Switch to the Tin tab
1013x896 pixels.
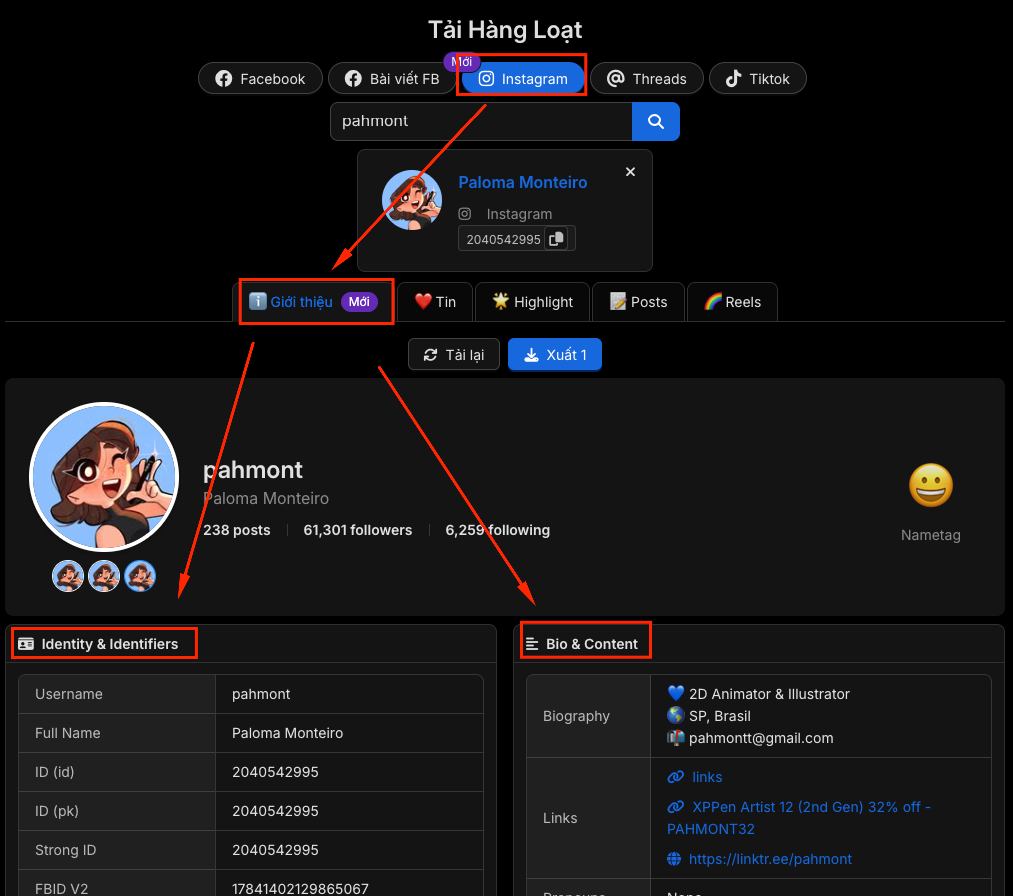pos(435,302)
